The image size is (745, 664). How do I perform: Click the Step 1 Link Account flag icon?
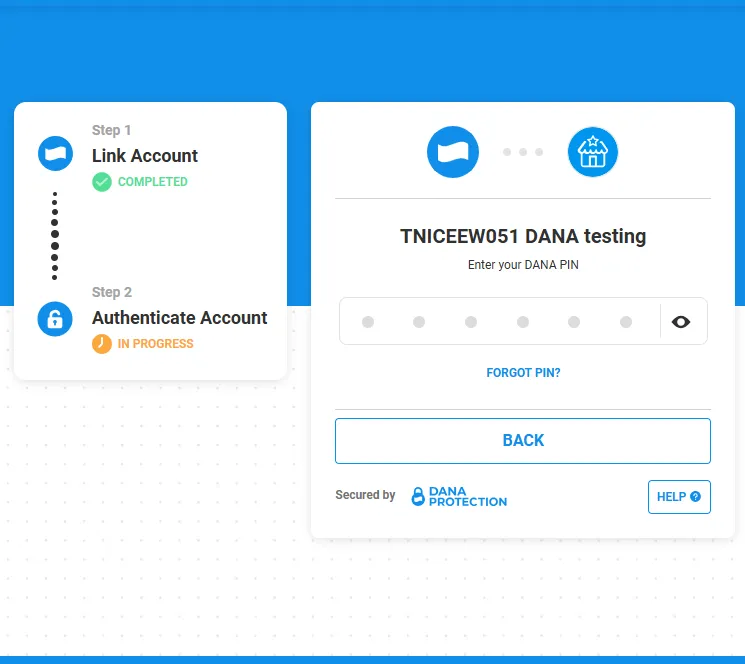(55, 153)
